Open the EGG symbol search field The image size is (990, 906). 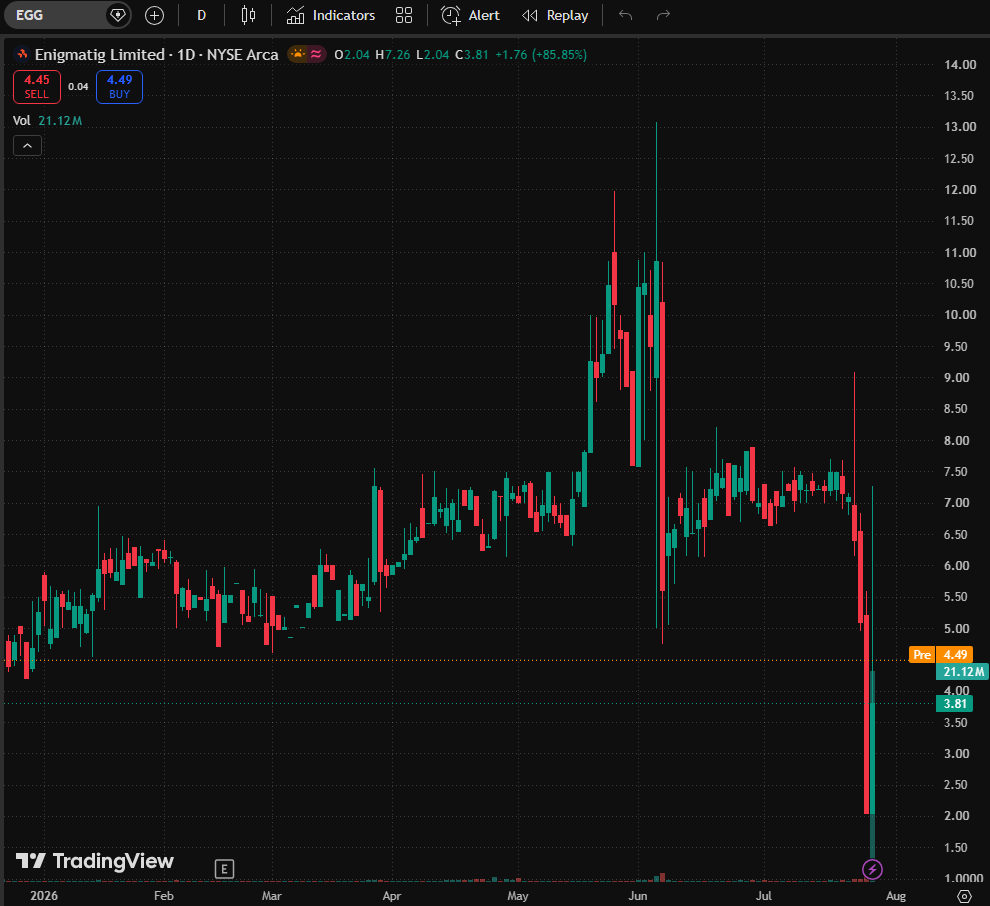tap(56, 15)
